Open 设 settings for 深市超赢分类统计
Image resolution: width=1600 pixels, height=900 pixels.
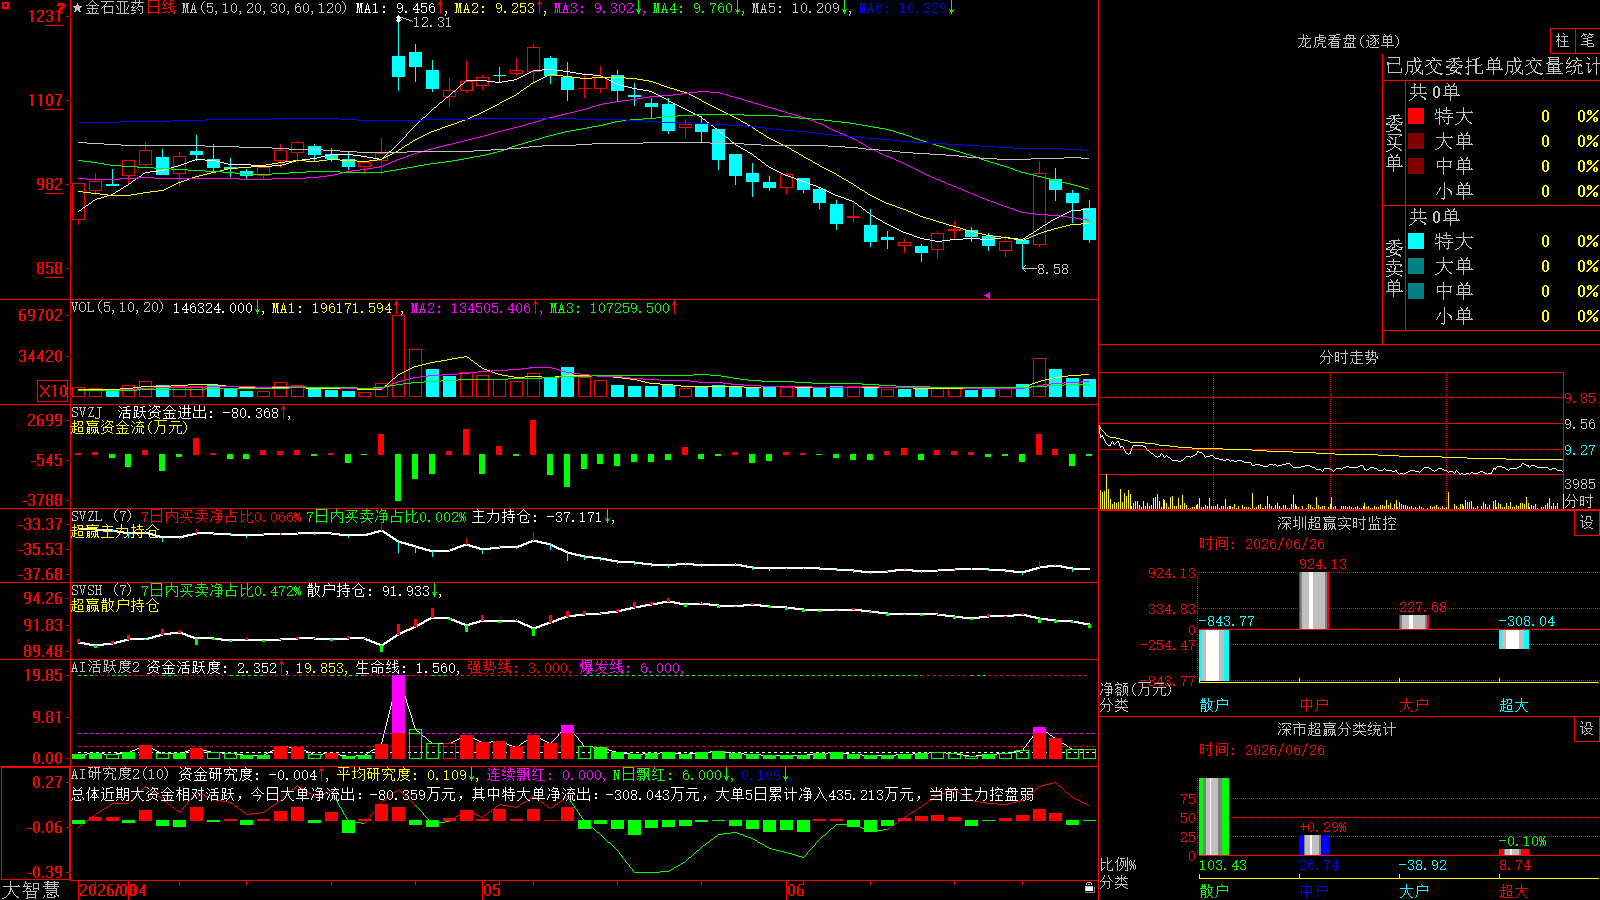[1587, 729]
